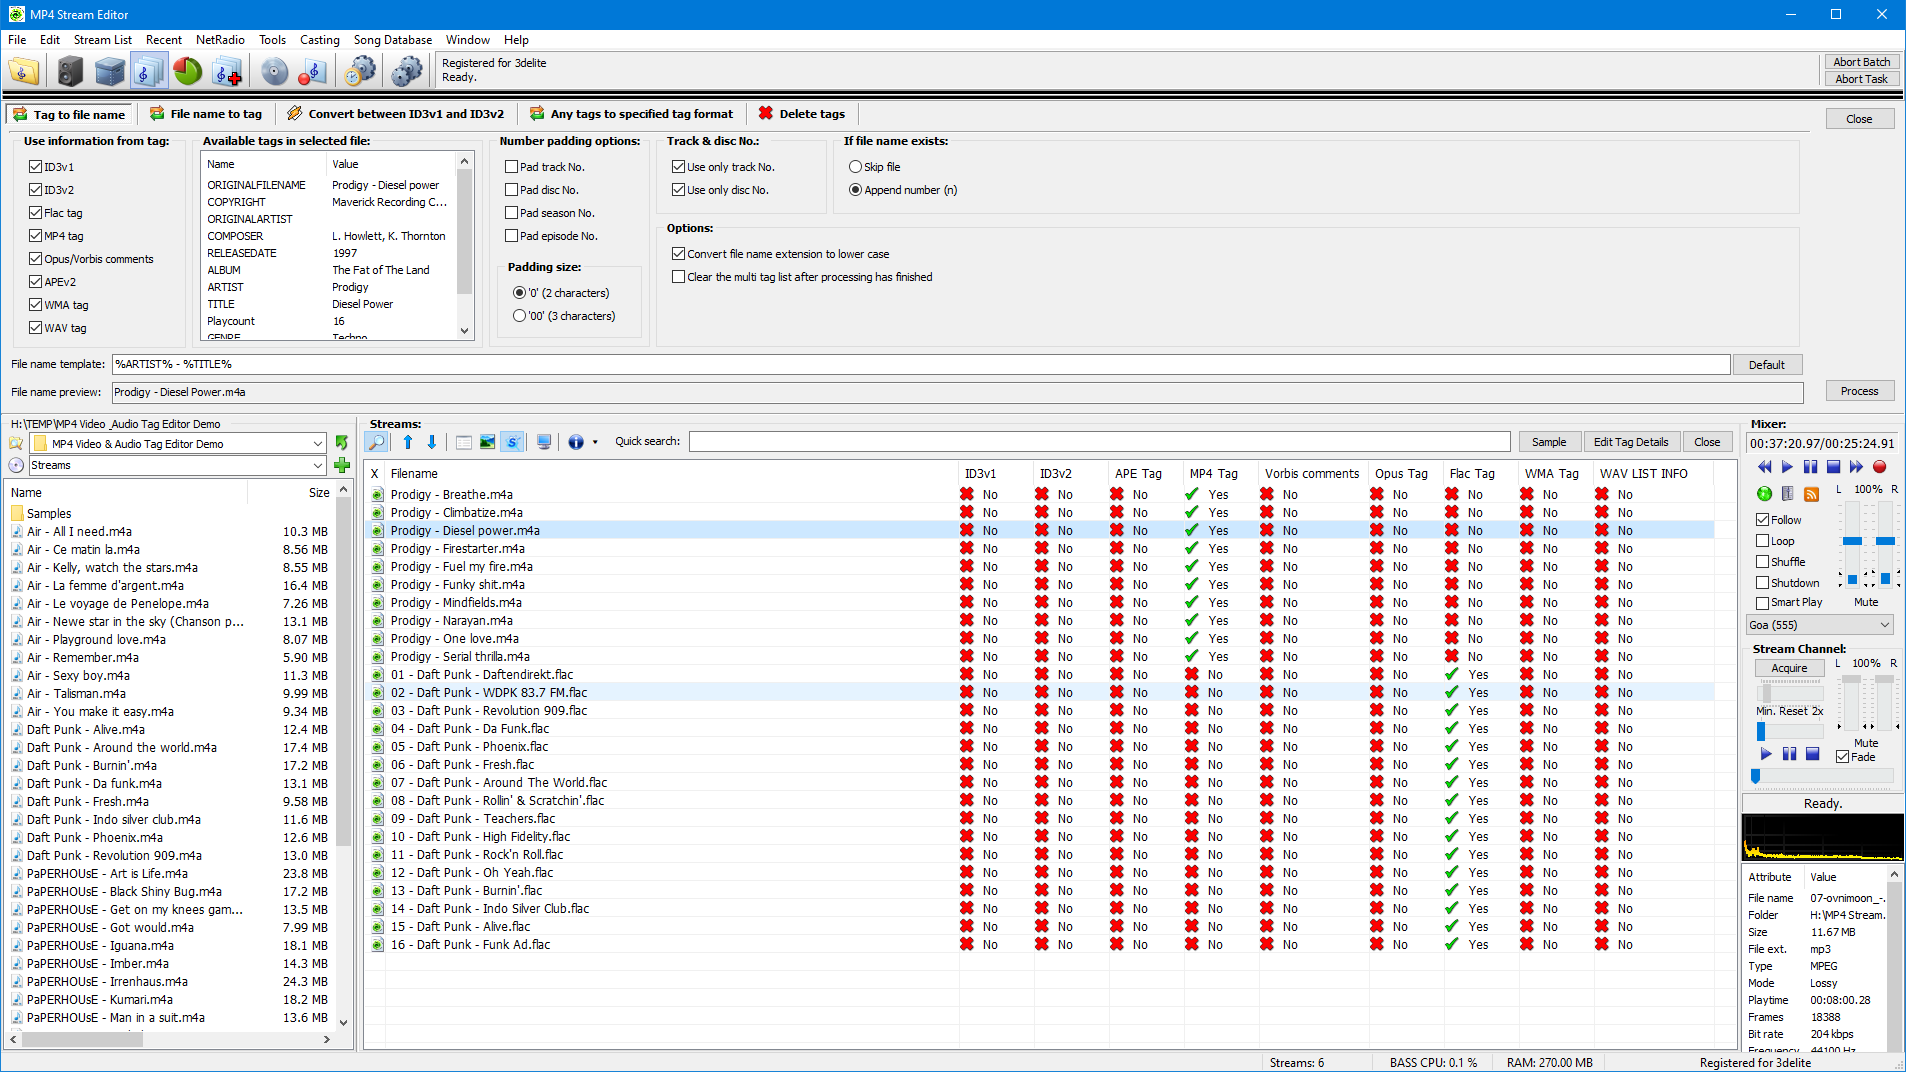The width and height of the screenshot is (1906, 1072).
Task: Select the Skip file radio button
Action: pos(856,166)
